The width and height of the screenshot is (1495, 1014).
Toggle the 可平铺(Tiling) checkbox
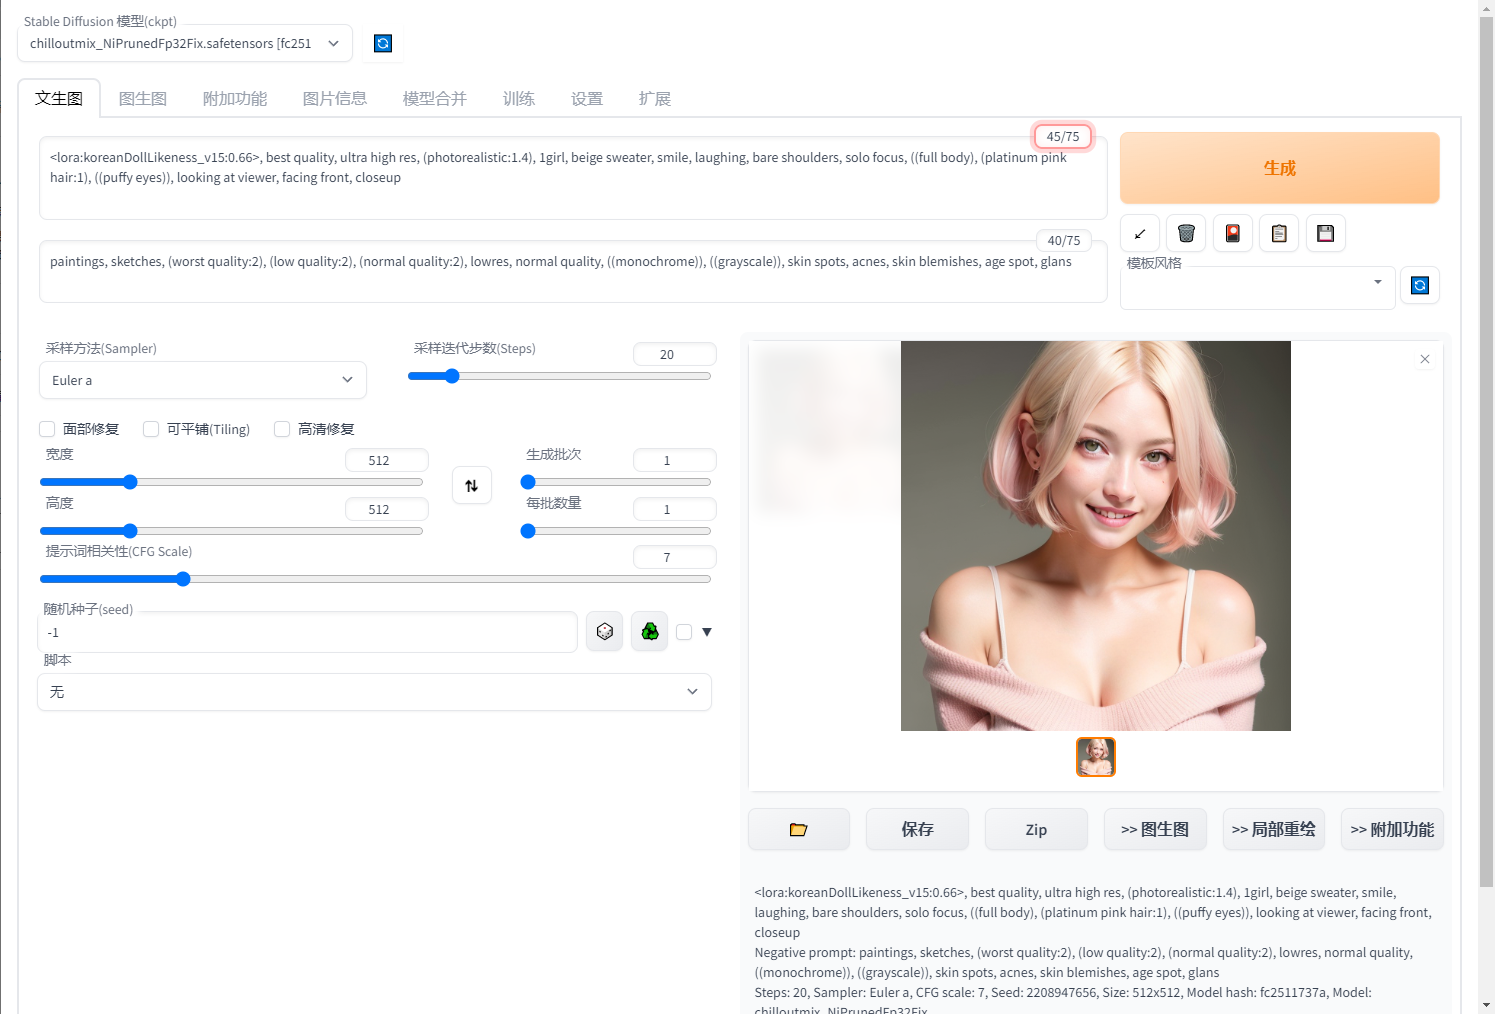151,429
